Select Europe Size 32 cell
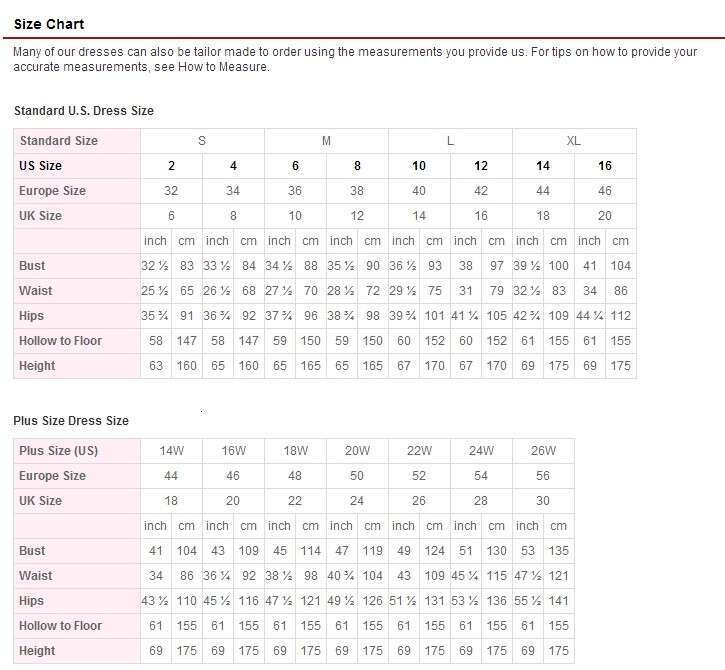This screenshot has width=725, height=670. (x=171, y=191)
